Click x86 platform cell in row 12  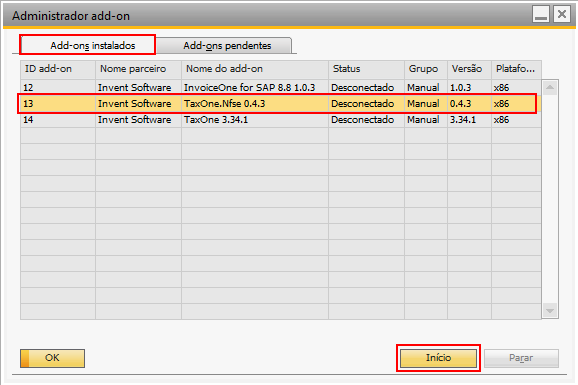(516, 88)
